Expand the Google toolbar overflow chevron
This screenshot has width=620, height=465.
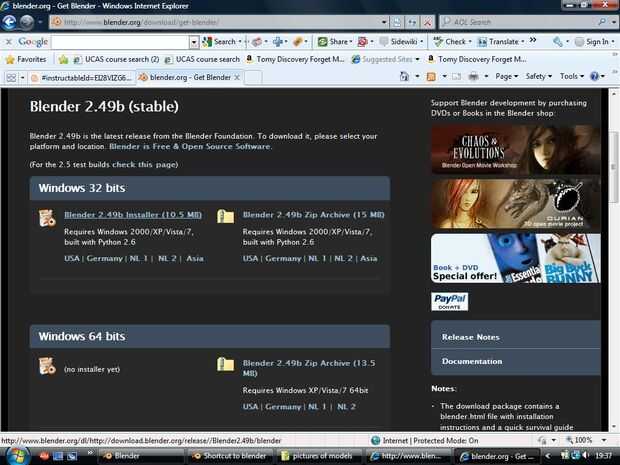tap(533, 40)
